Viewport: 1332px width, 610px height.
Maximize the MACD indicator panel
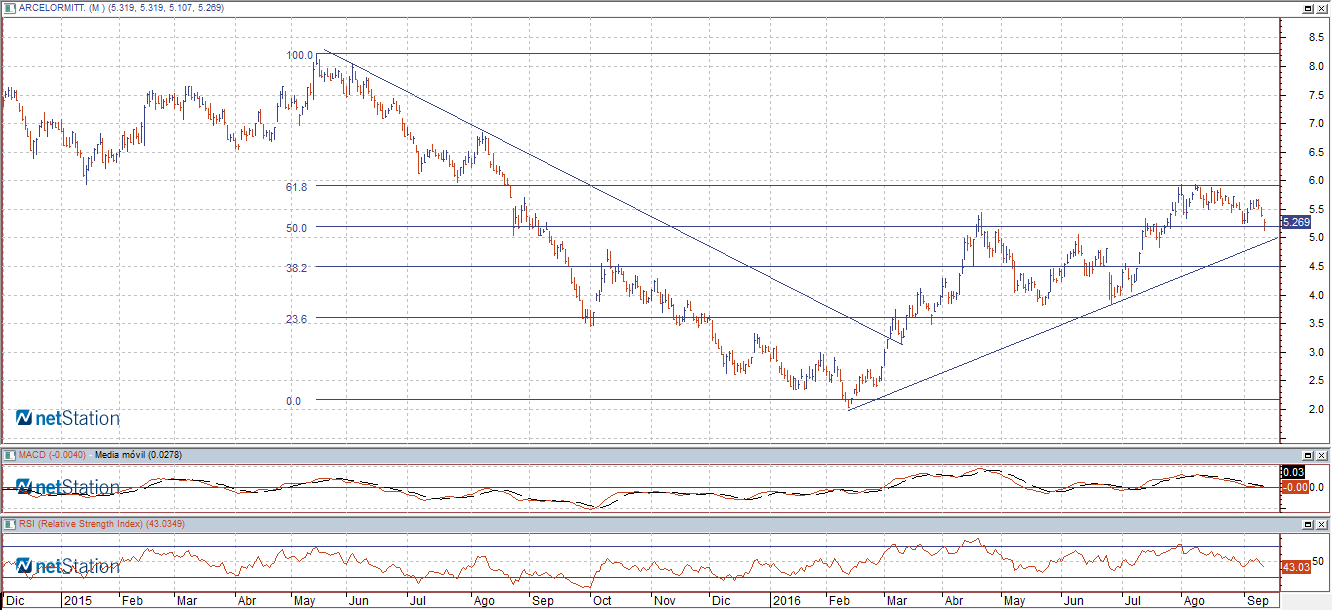point(1309,455)
